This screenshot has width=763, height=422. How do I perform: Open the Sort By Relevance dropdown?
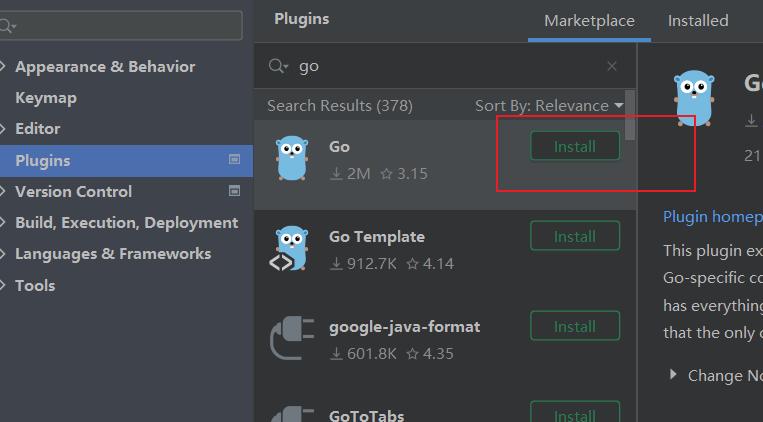click(x=549, y=106)
